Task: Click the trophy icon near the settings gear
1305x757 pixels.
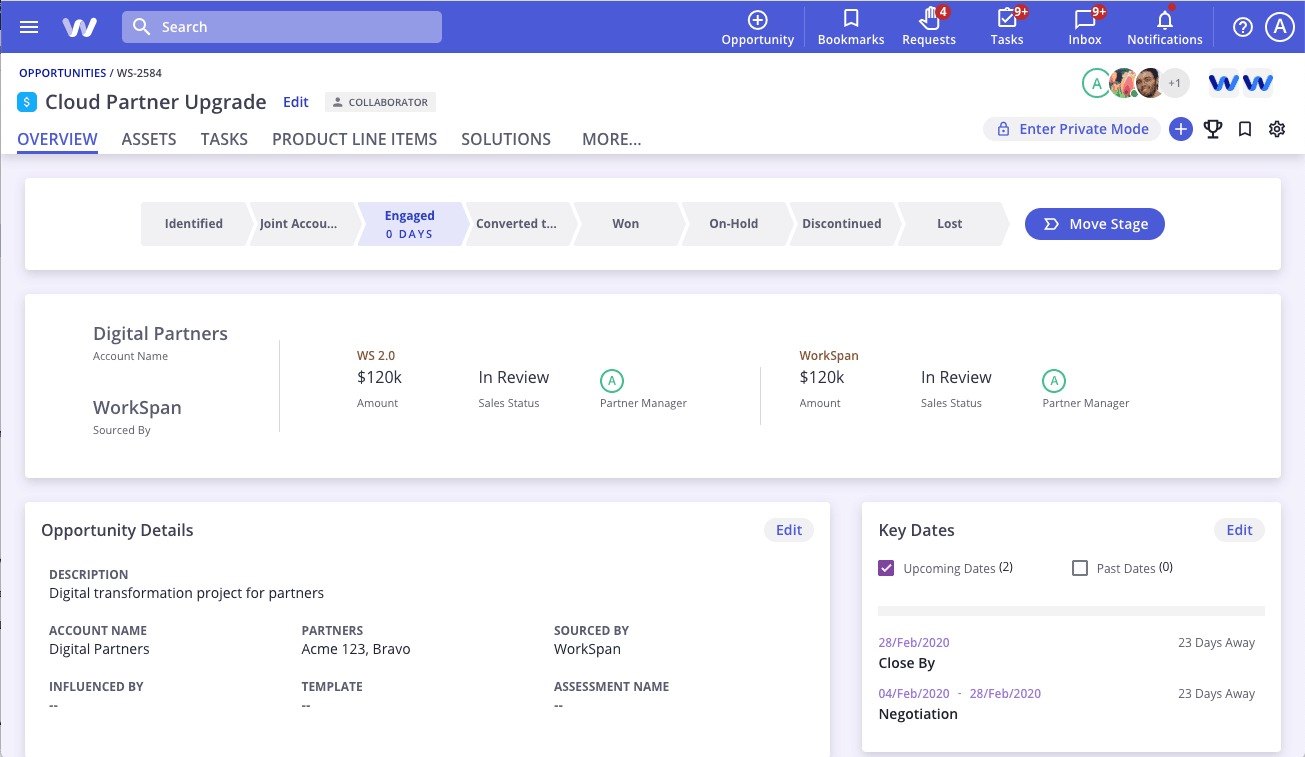Action: click(1212, 129)
